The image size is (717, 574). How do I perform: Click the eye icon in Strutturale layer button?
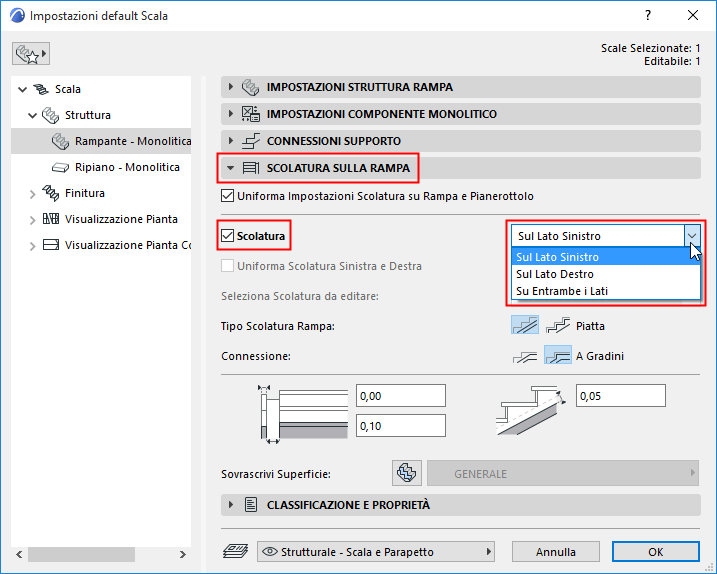tap(270, 552)
